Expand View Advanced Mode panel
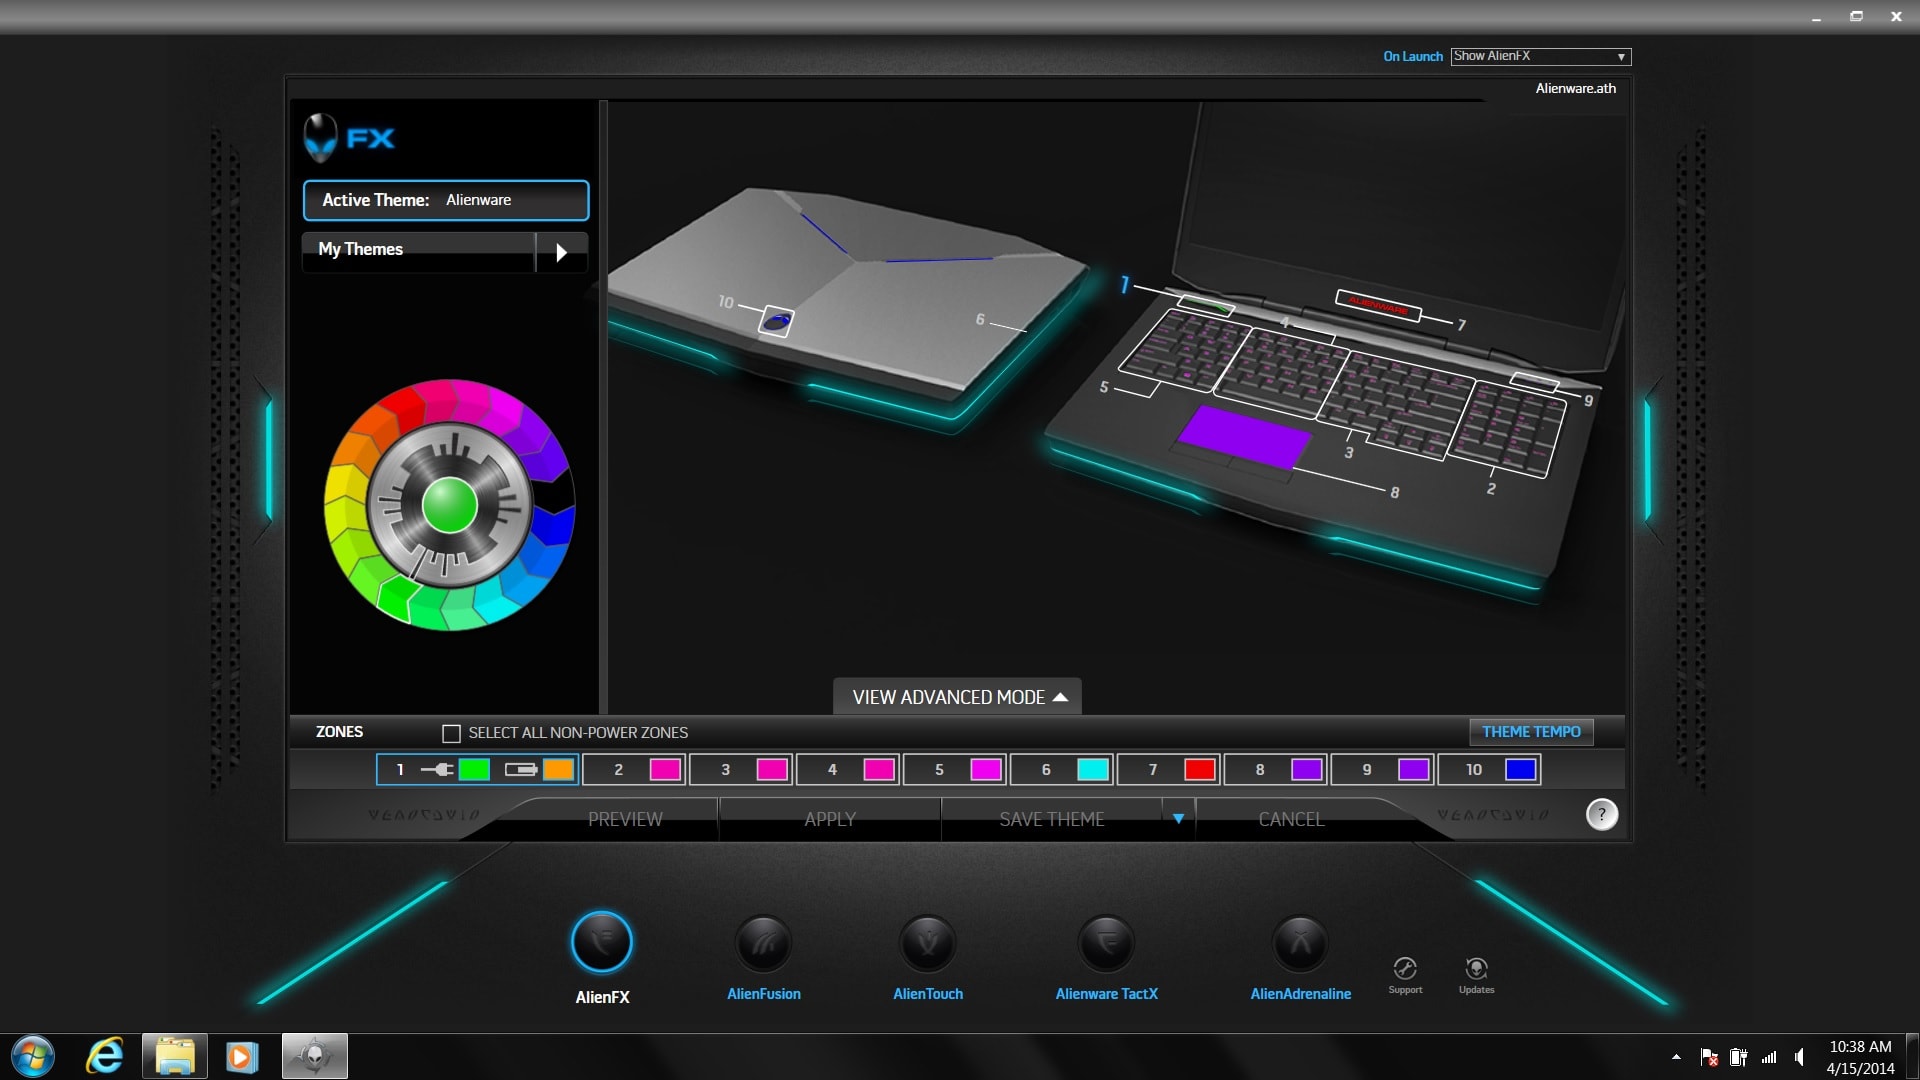The image size is (1920, 1080). pos(958,697)
